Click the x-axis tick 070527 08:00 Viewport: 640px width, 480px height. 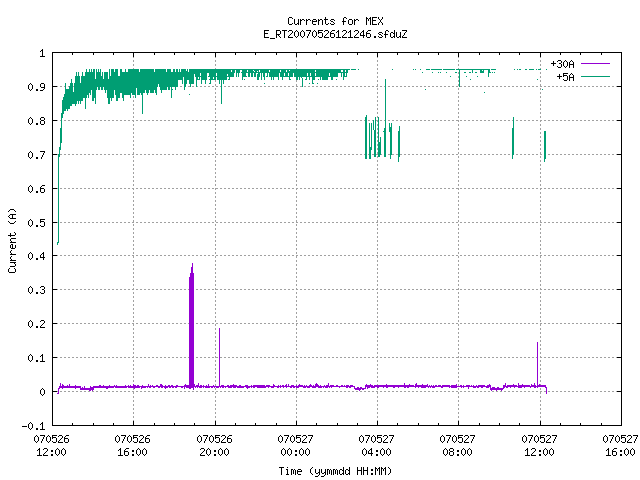458,446
